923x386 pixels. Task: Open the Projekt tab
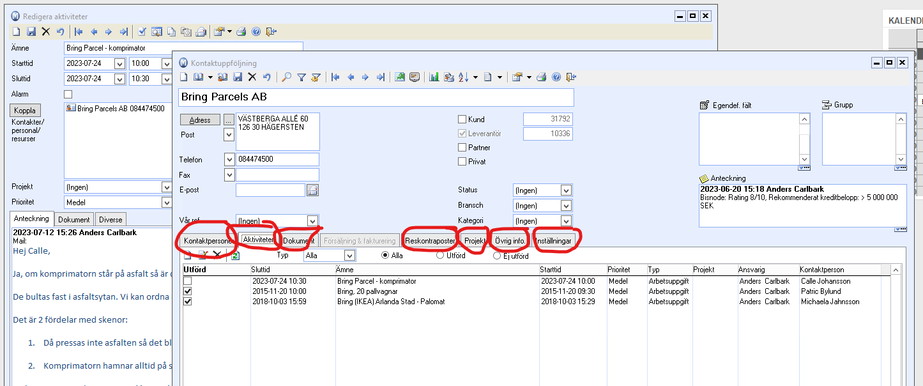(x=474, y=241)
